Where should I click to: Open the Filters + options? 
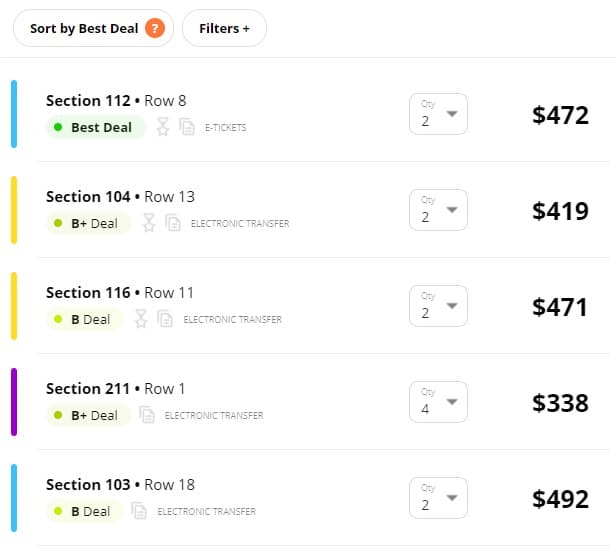click(224, 28)
